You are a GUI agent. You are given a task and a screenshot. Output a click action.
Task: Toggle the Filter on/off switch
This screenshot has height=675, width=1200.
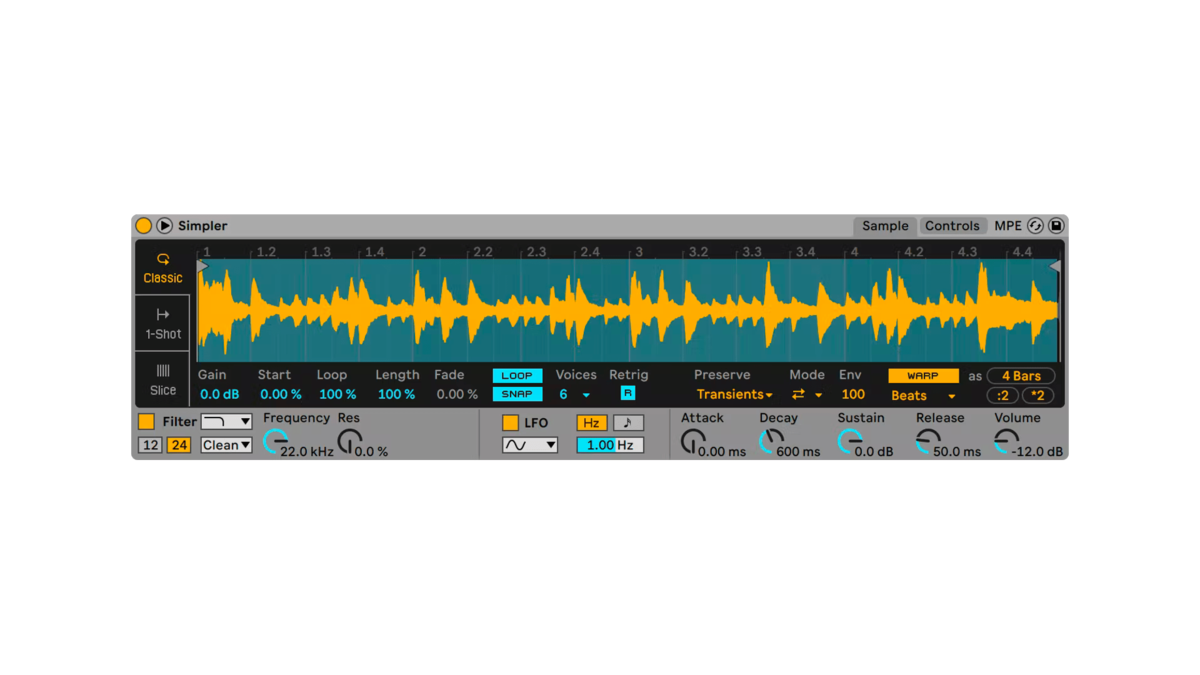tap(146, 422)
